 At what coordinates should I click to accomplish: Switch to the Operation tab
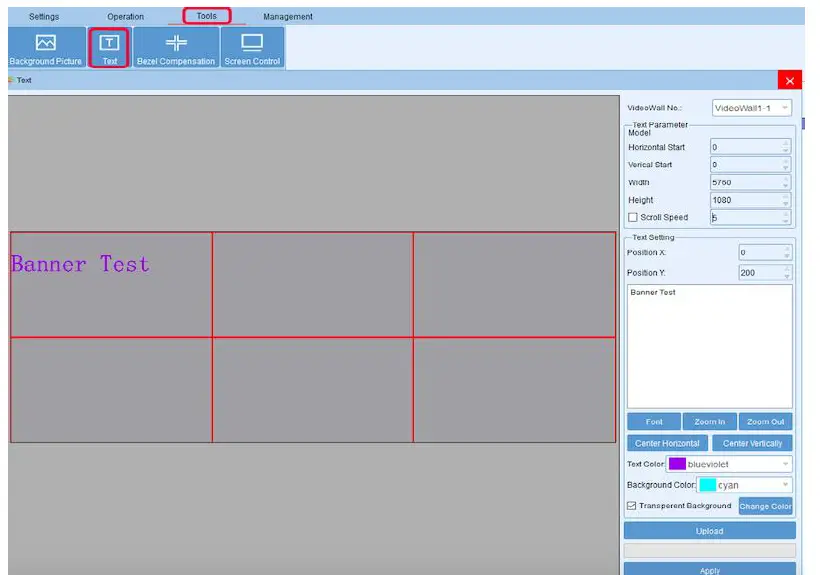coord(126,17)
